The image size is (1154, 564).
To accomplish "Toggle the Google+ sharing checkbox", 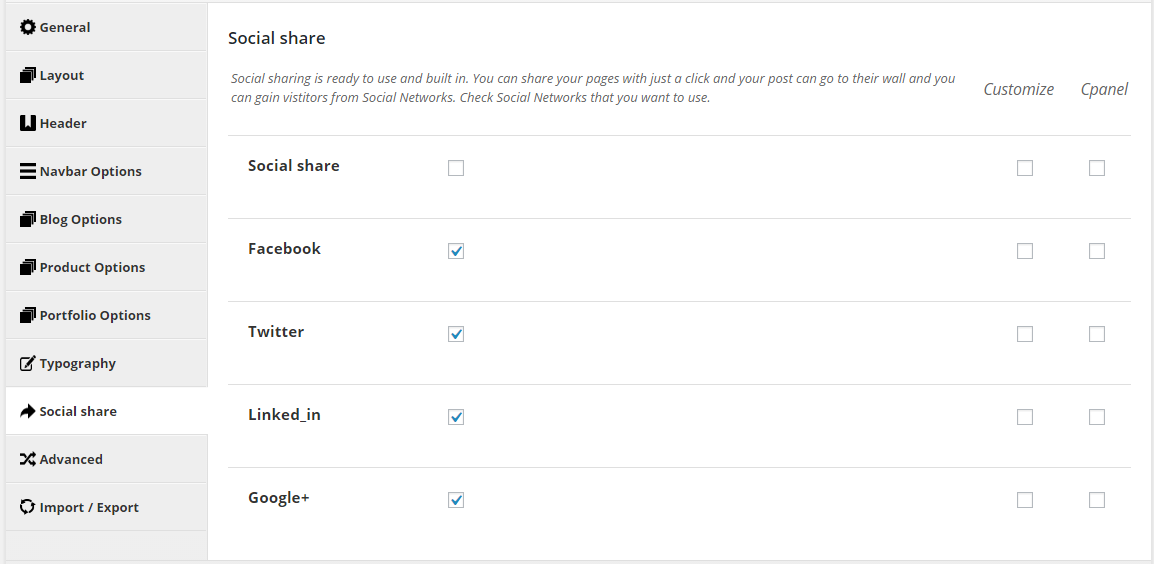I will (x=456, y=500).
